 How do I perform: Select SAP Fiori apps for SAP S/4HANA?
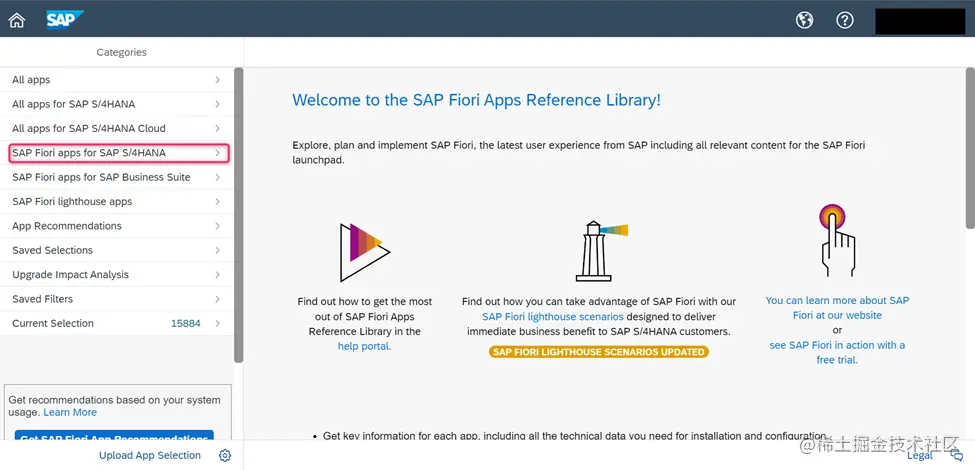(x=117, y=153)
